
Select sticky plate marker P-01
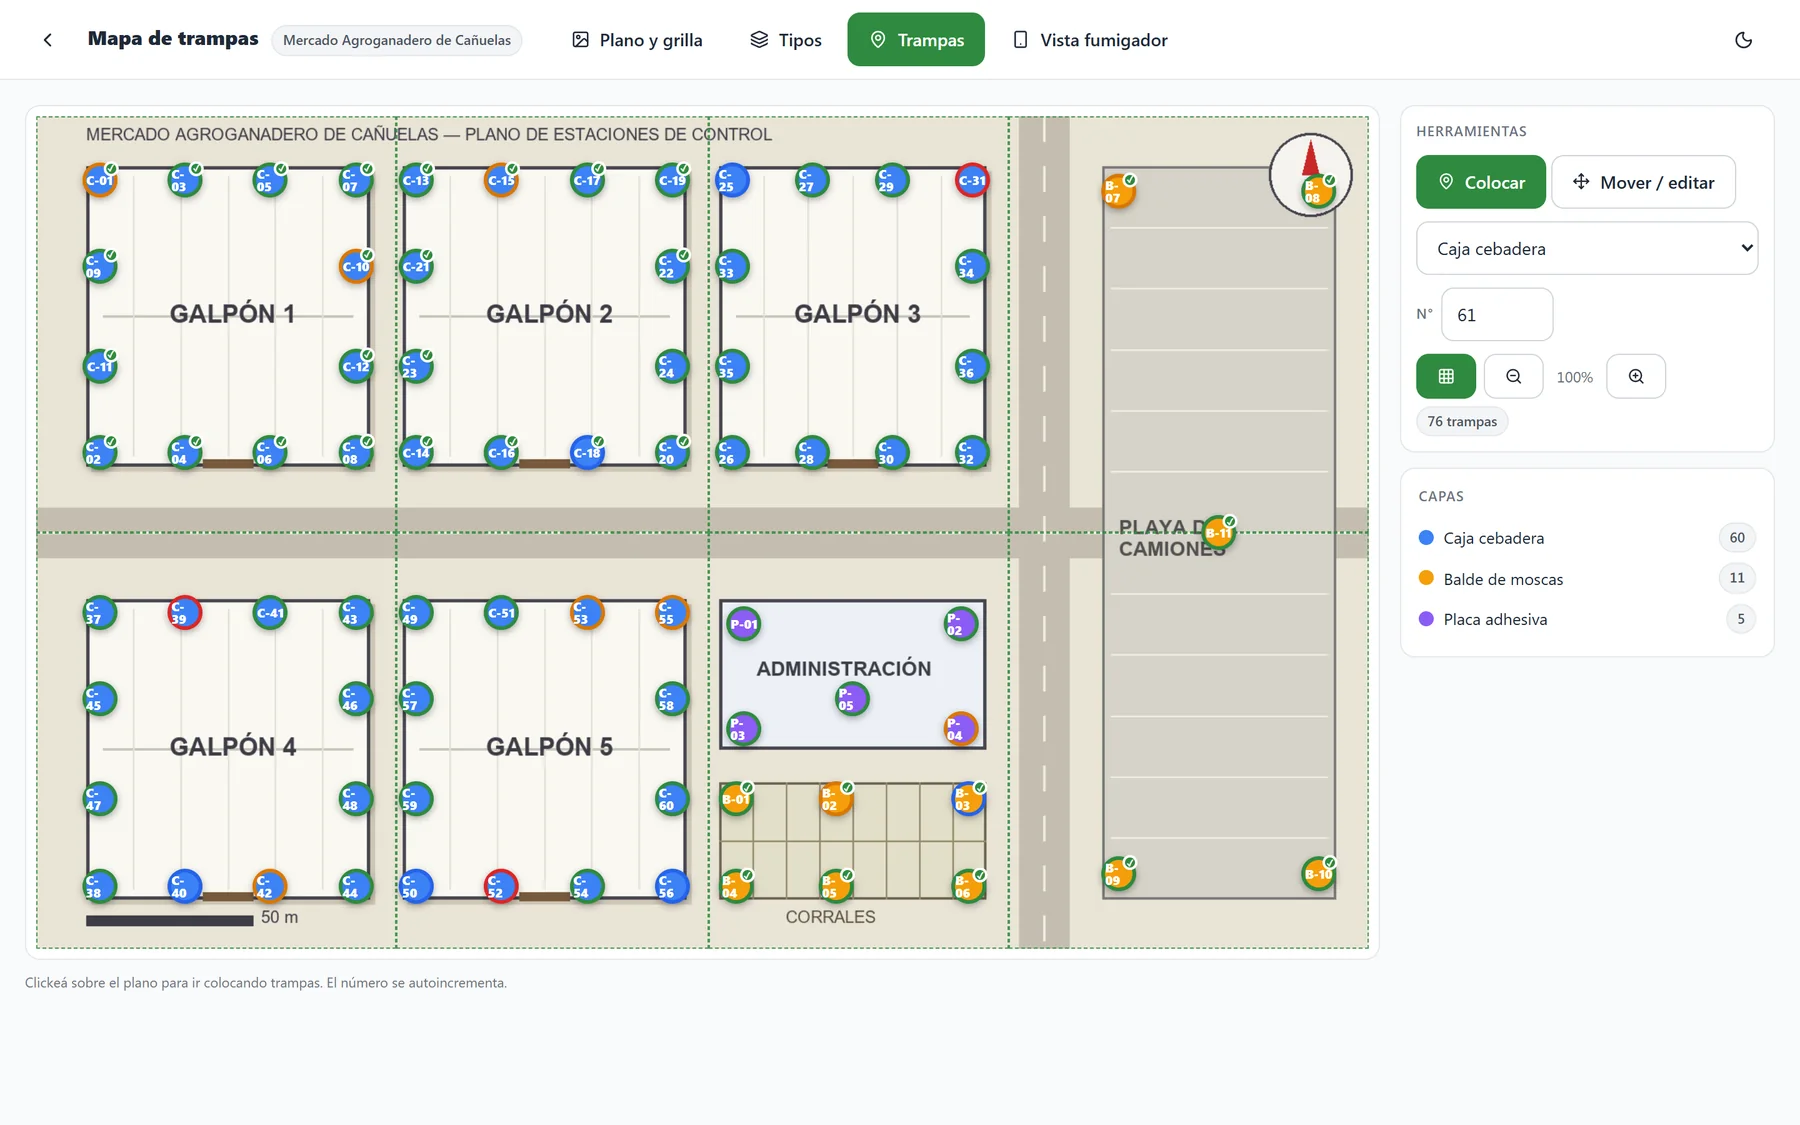point(743,624)
